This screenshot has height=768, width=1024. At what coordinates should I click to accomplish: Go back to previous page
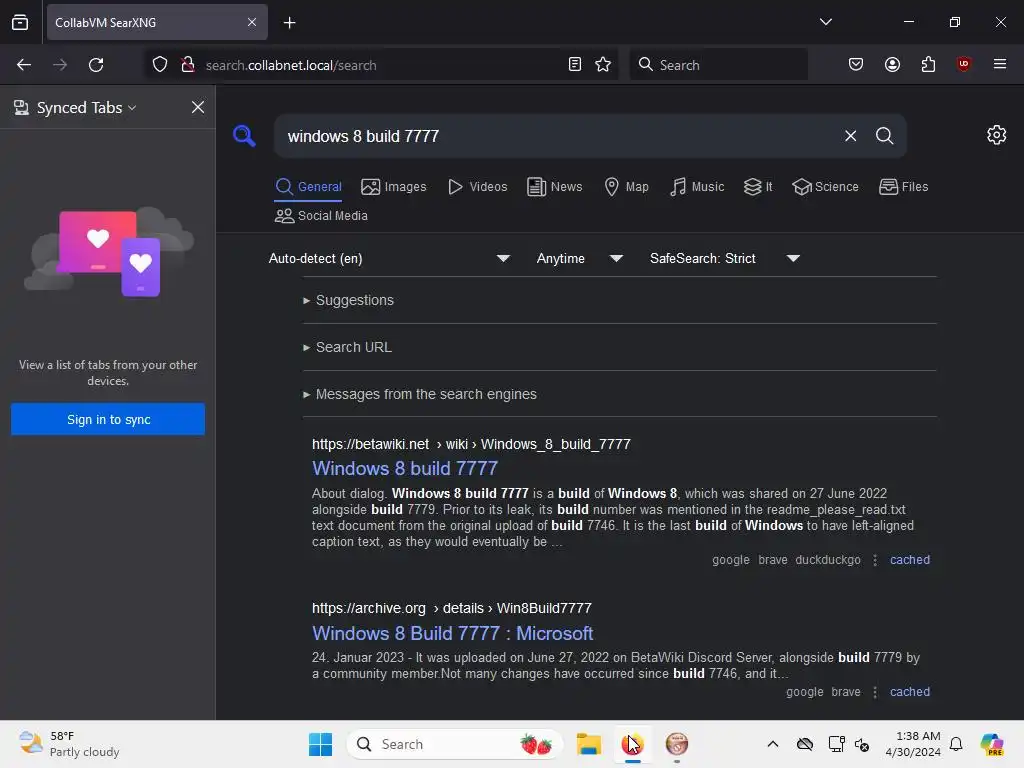(x=24, y=65)
